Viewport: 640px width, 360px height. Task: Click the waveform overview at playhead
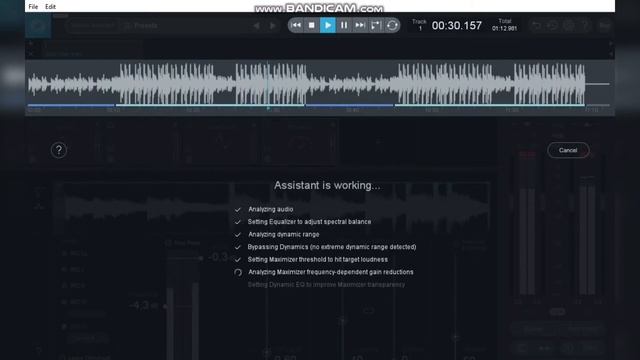[268, 84]
